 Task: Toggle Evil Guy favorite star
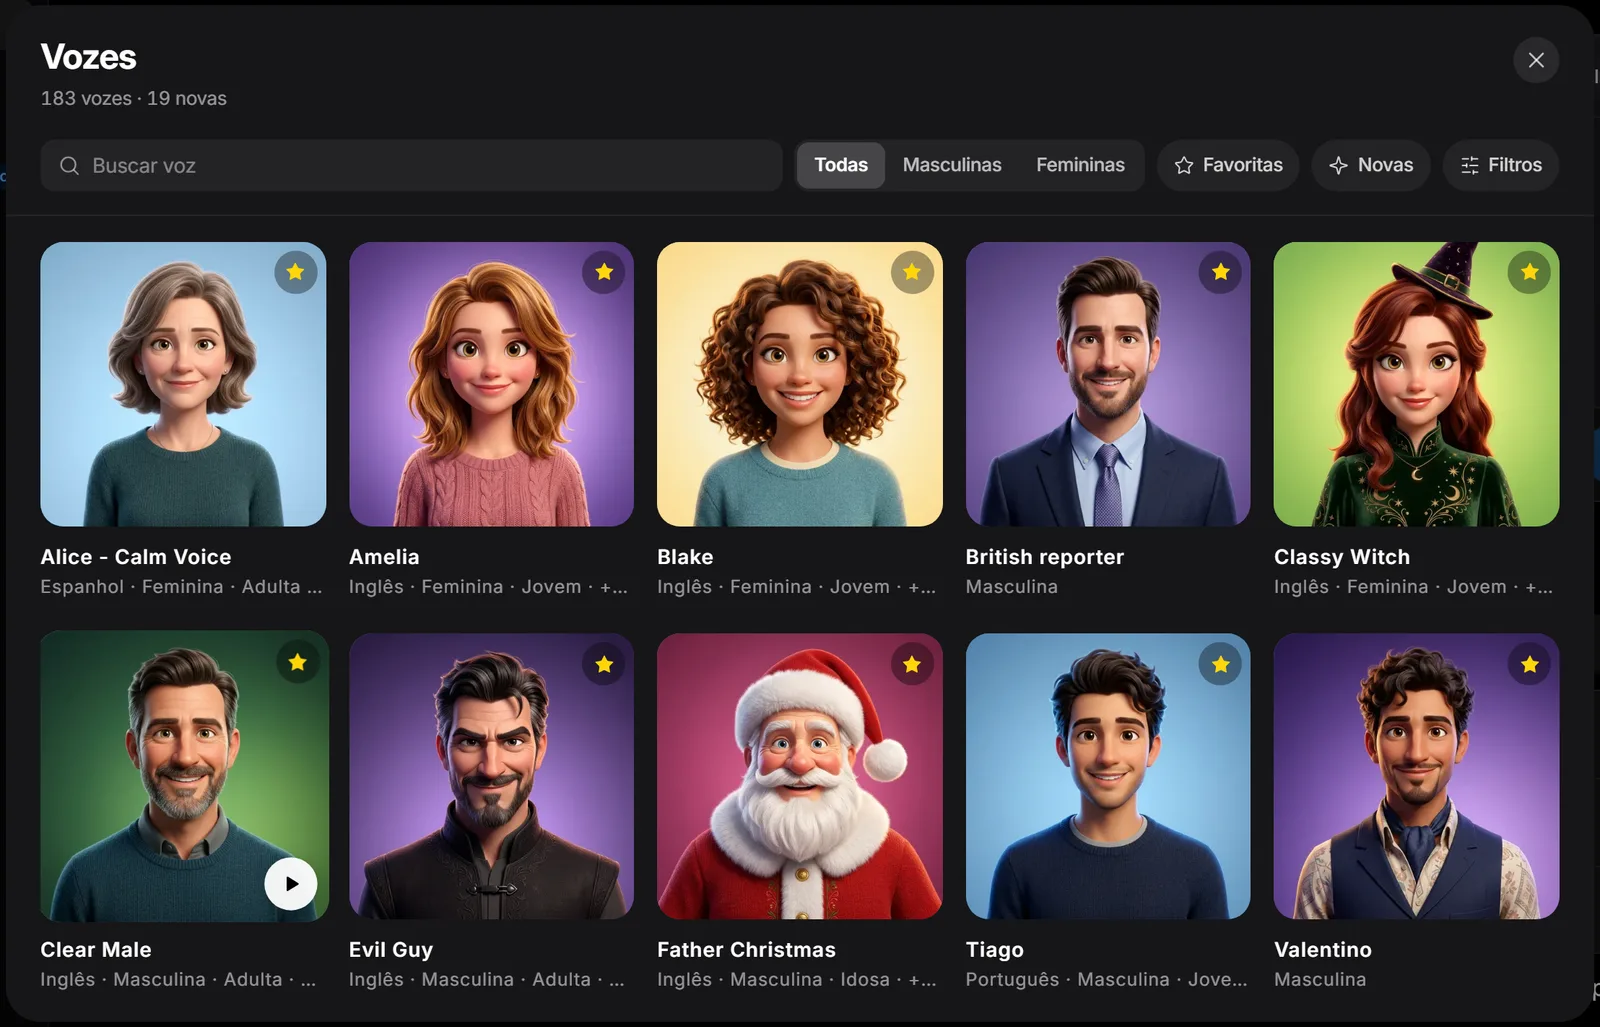click(604, 664)
